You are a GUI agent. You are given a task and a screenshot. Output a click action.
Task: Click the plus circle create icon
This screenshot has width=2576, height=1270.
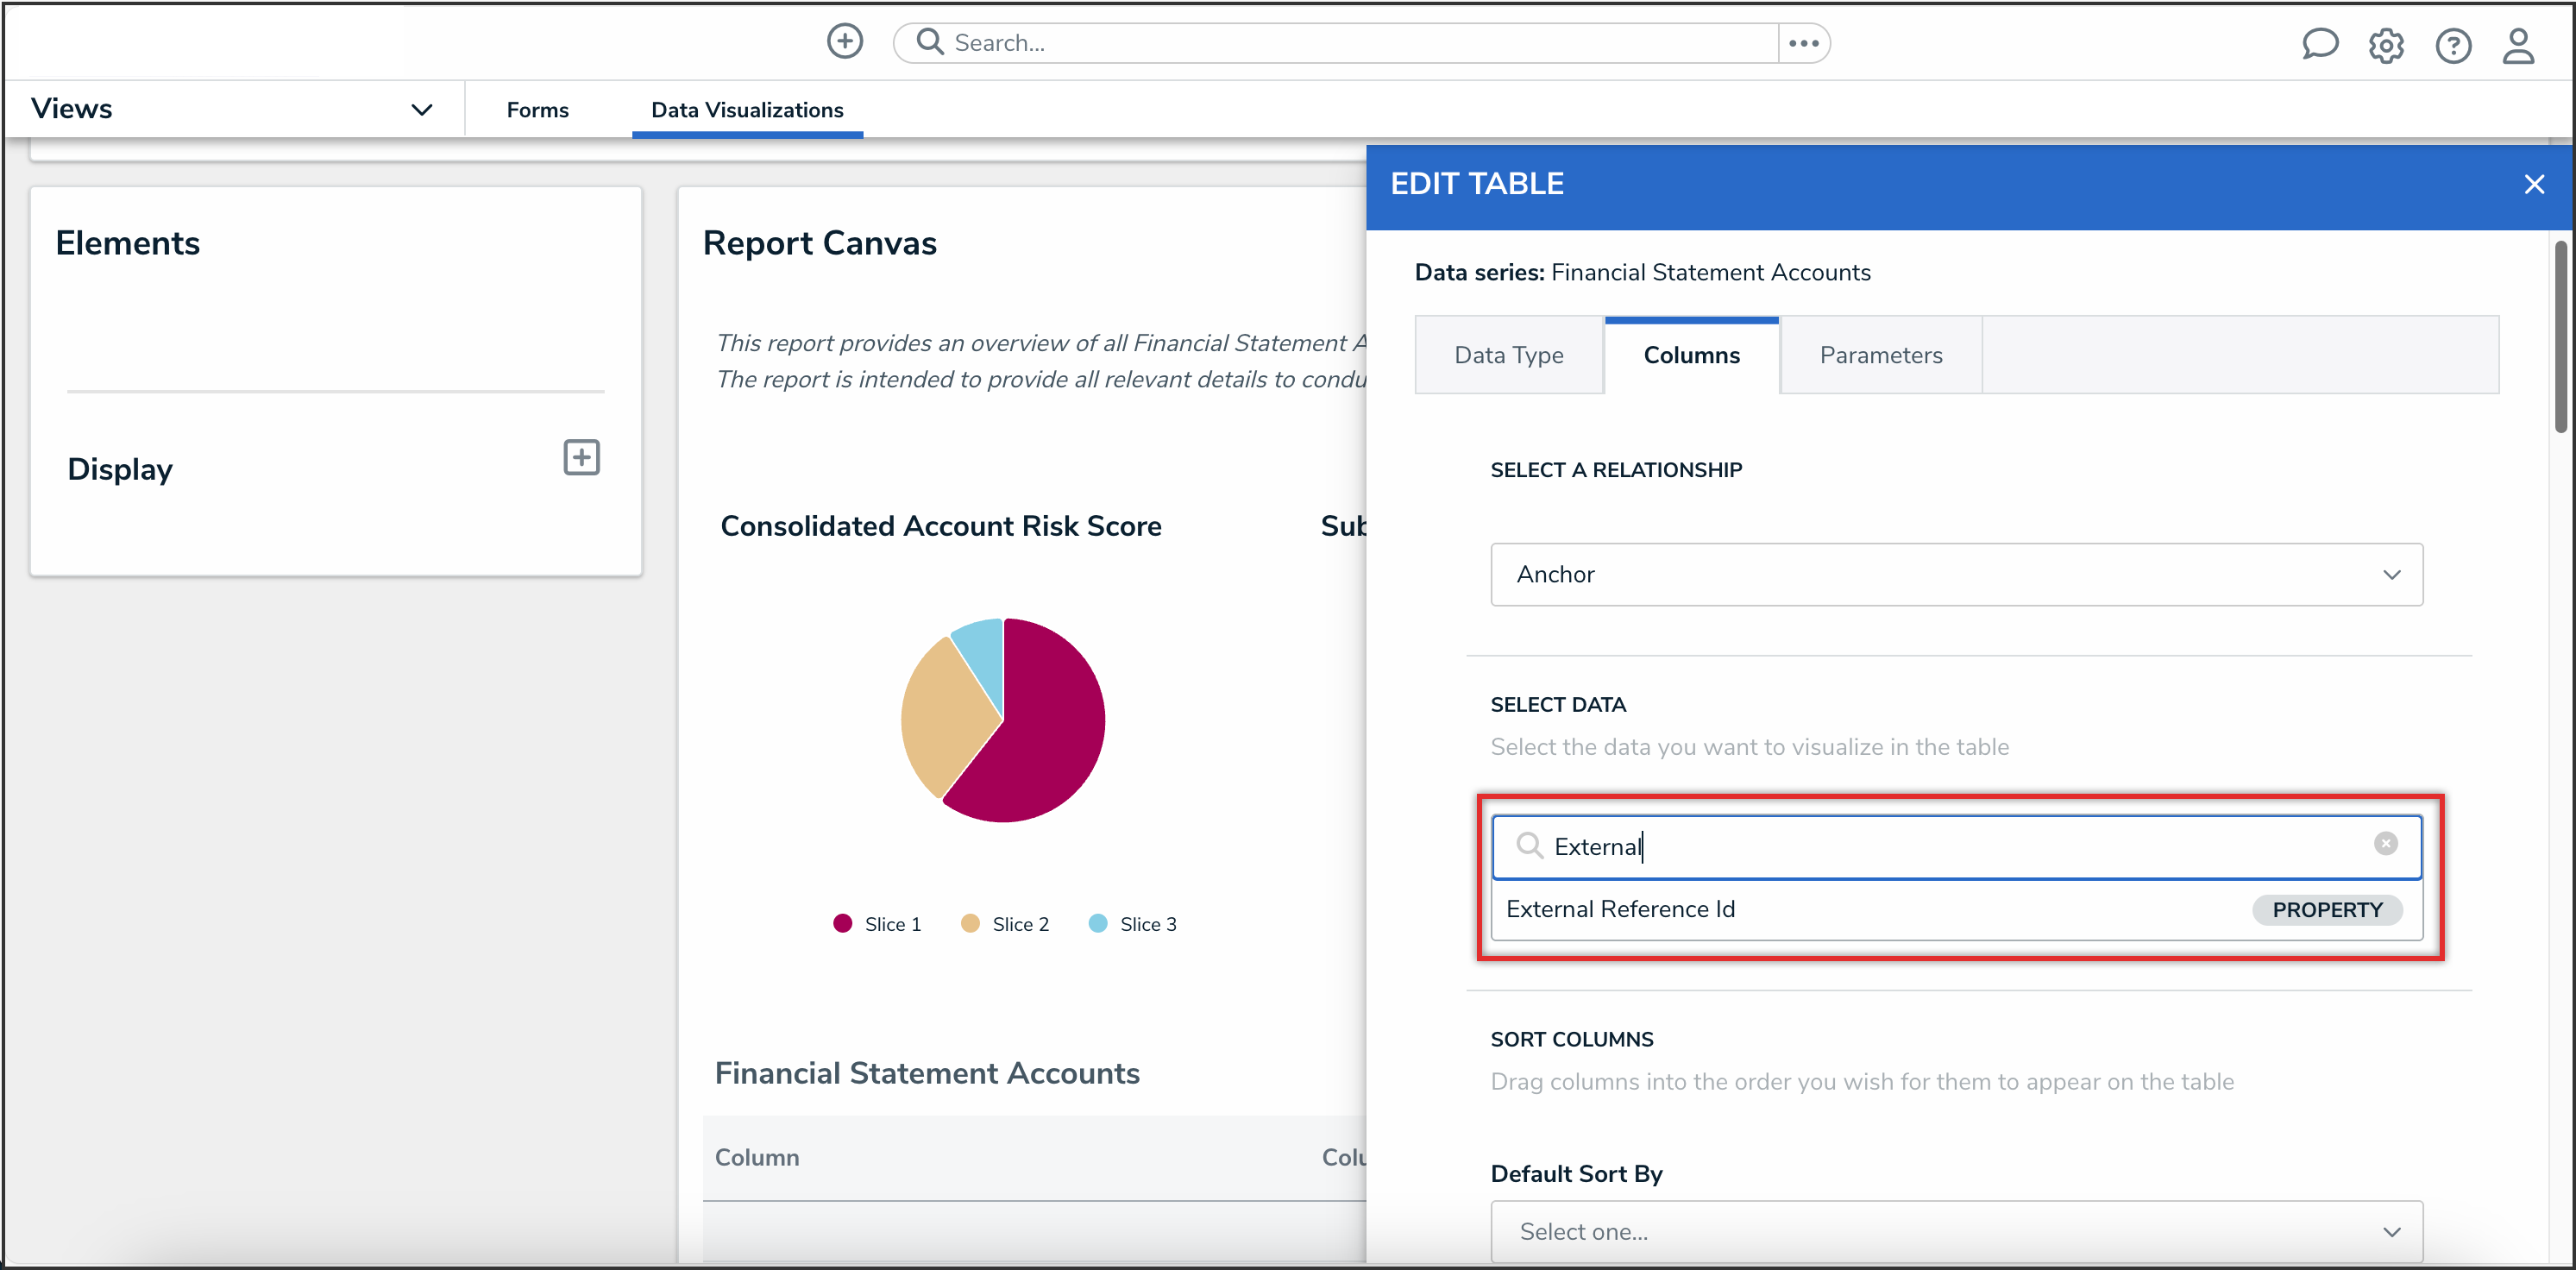[x=844, y=42]
